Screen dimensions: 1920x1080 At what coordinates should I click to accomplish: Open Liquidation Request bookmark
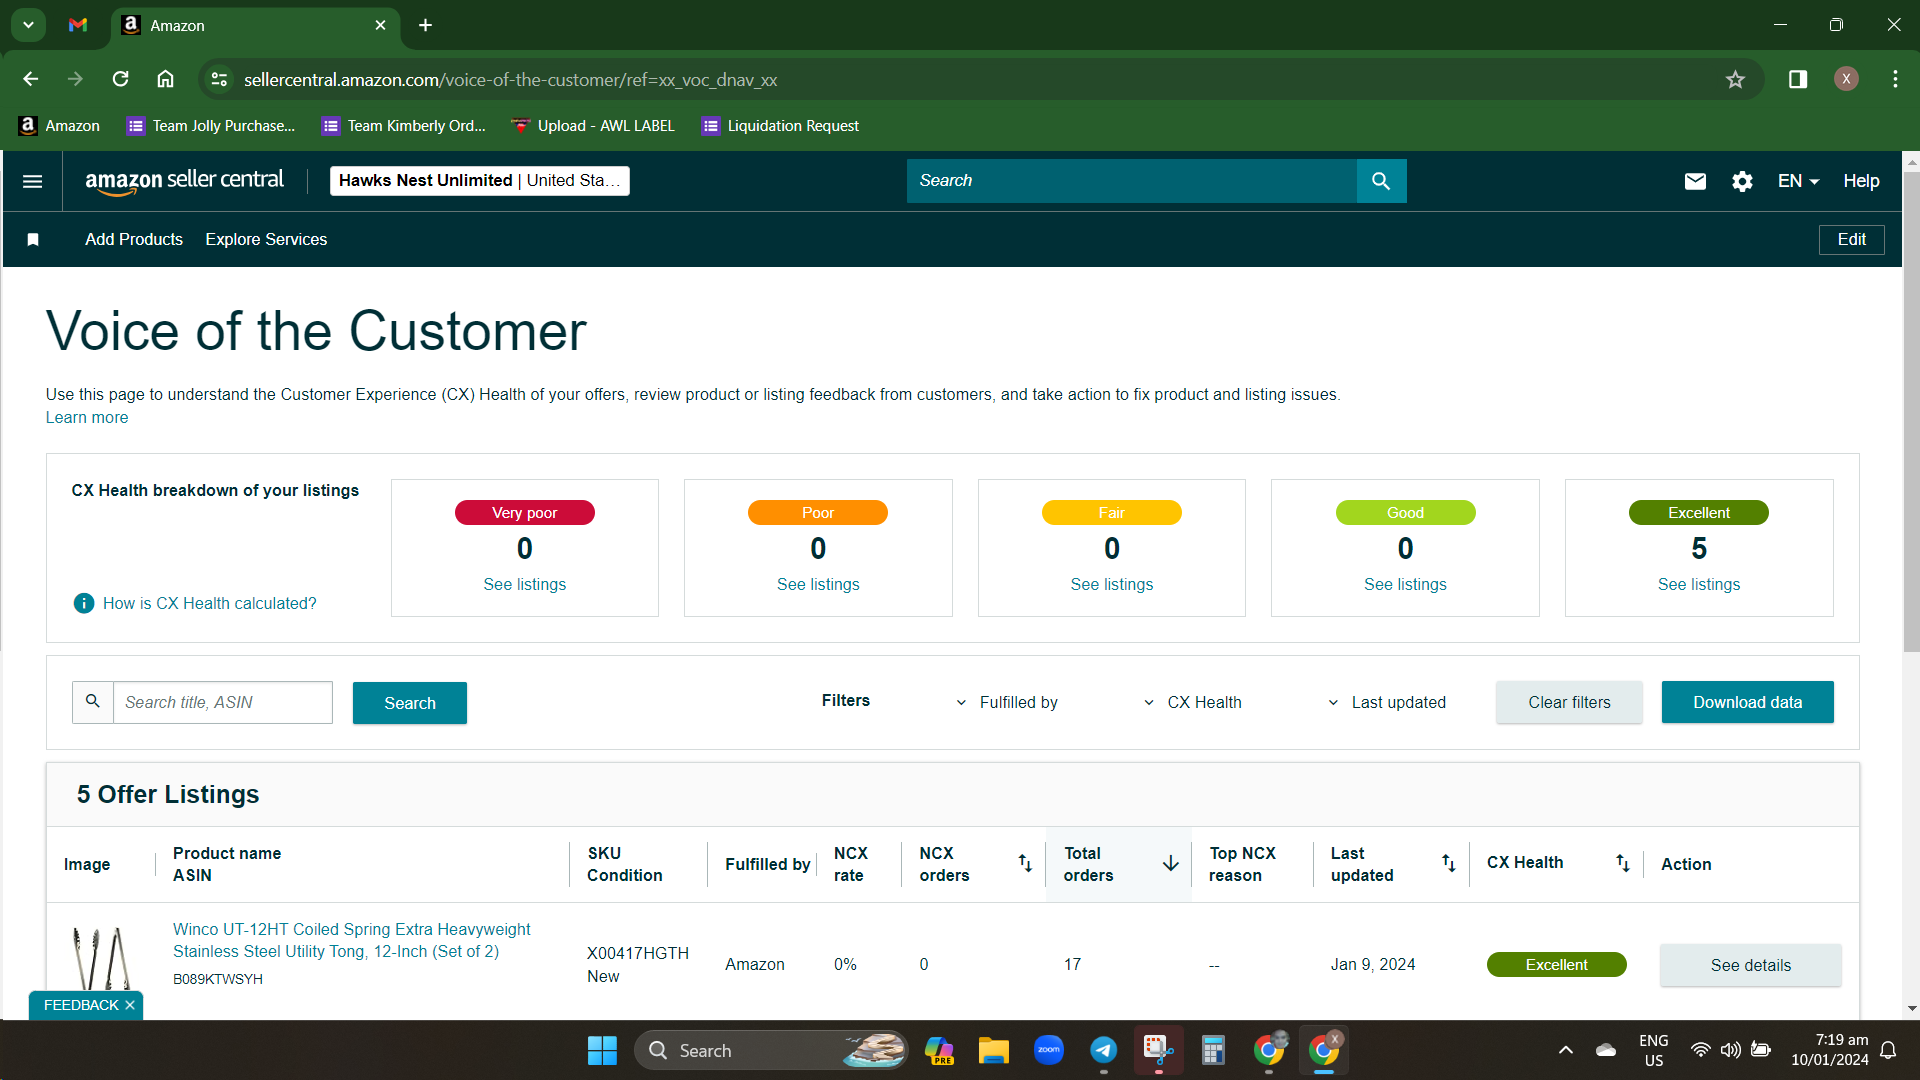781,126
